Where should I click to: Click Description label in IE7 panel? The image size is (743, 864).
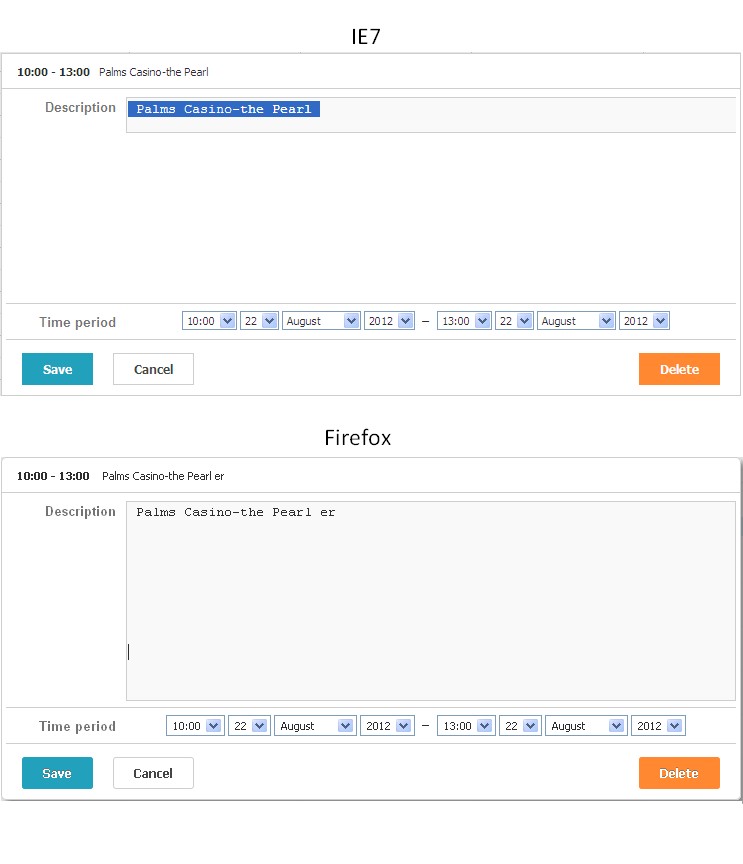80,107
